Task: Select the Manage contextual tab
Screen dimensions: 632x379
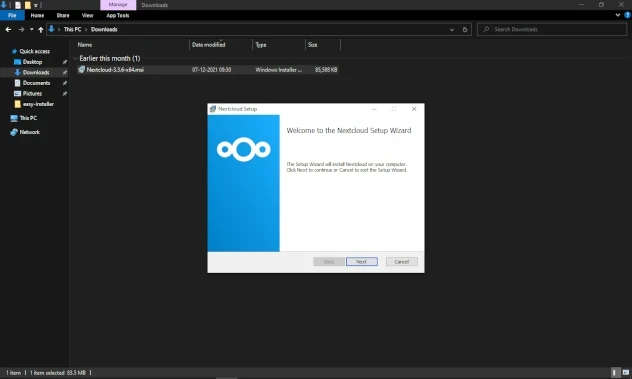Action: (x=118, y=4)
